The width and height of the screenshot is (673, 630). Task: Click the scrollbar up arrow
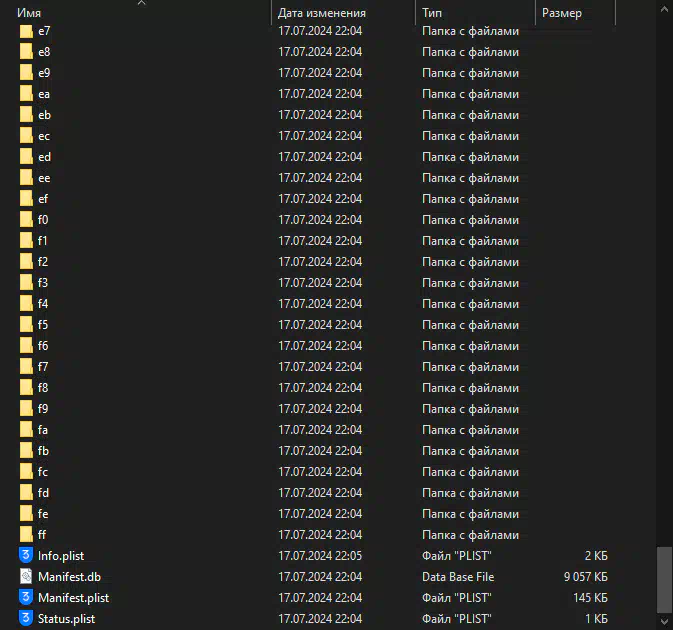point(664,9)
